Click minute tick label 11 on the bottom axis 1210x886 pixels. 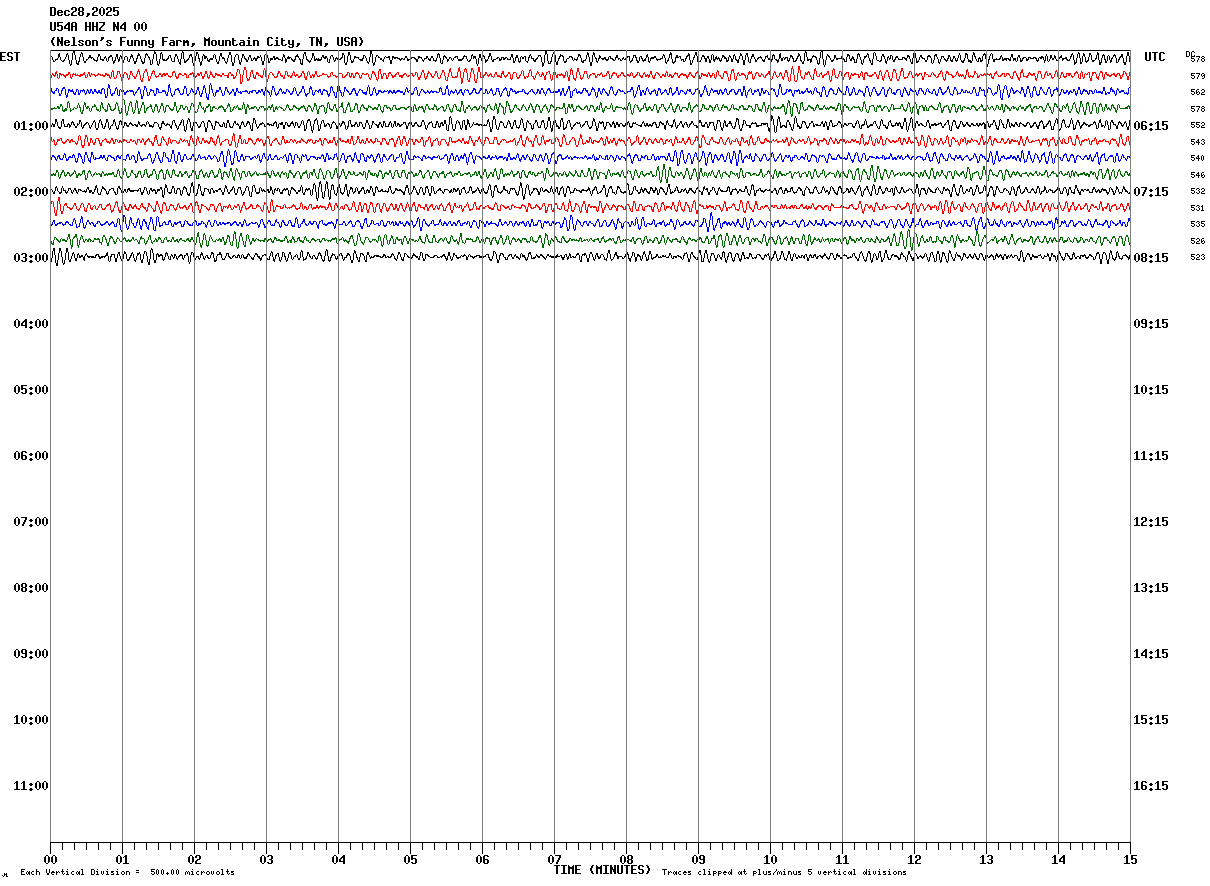(x=842, y=860)
